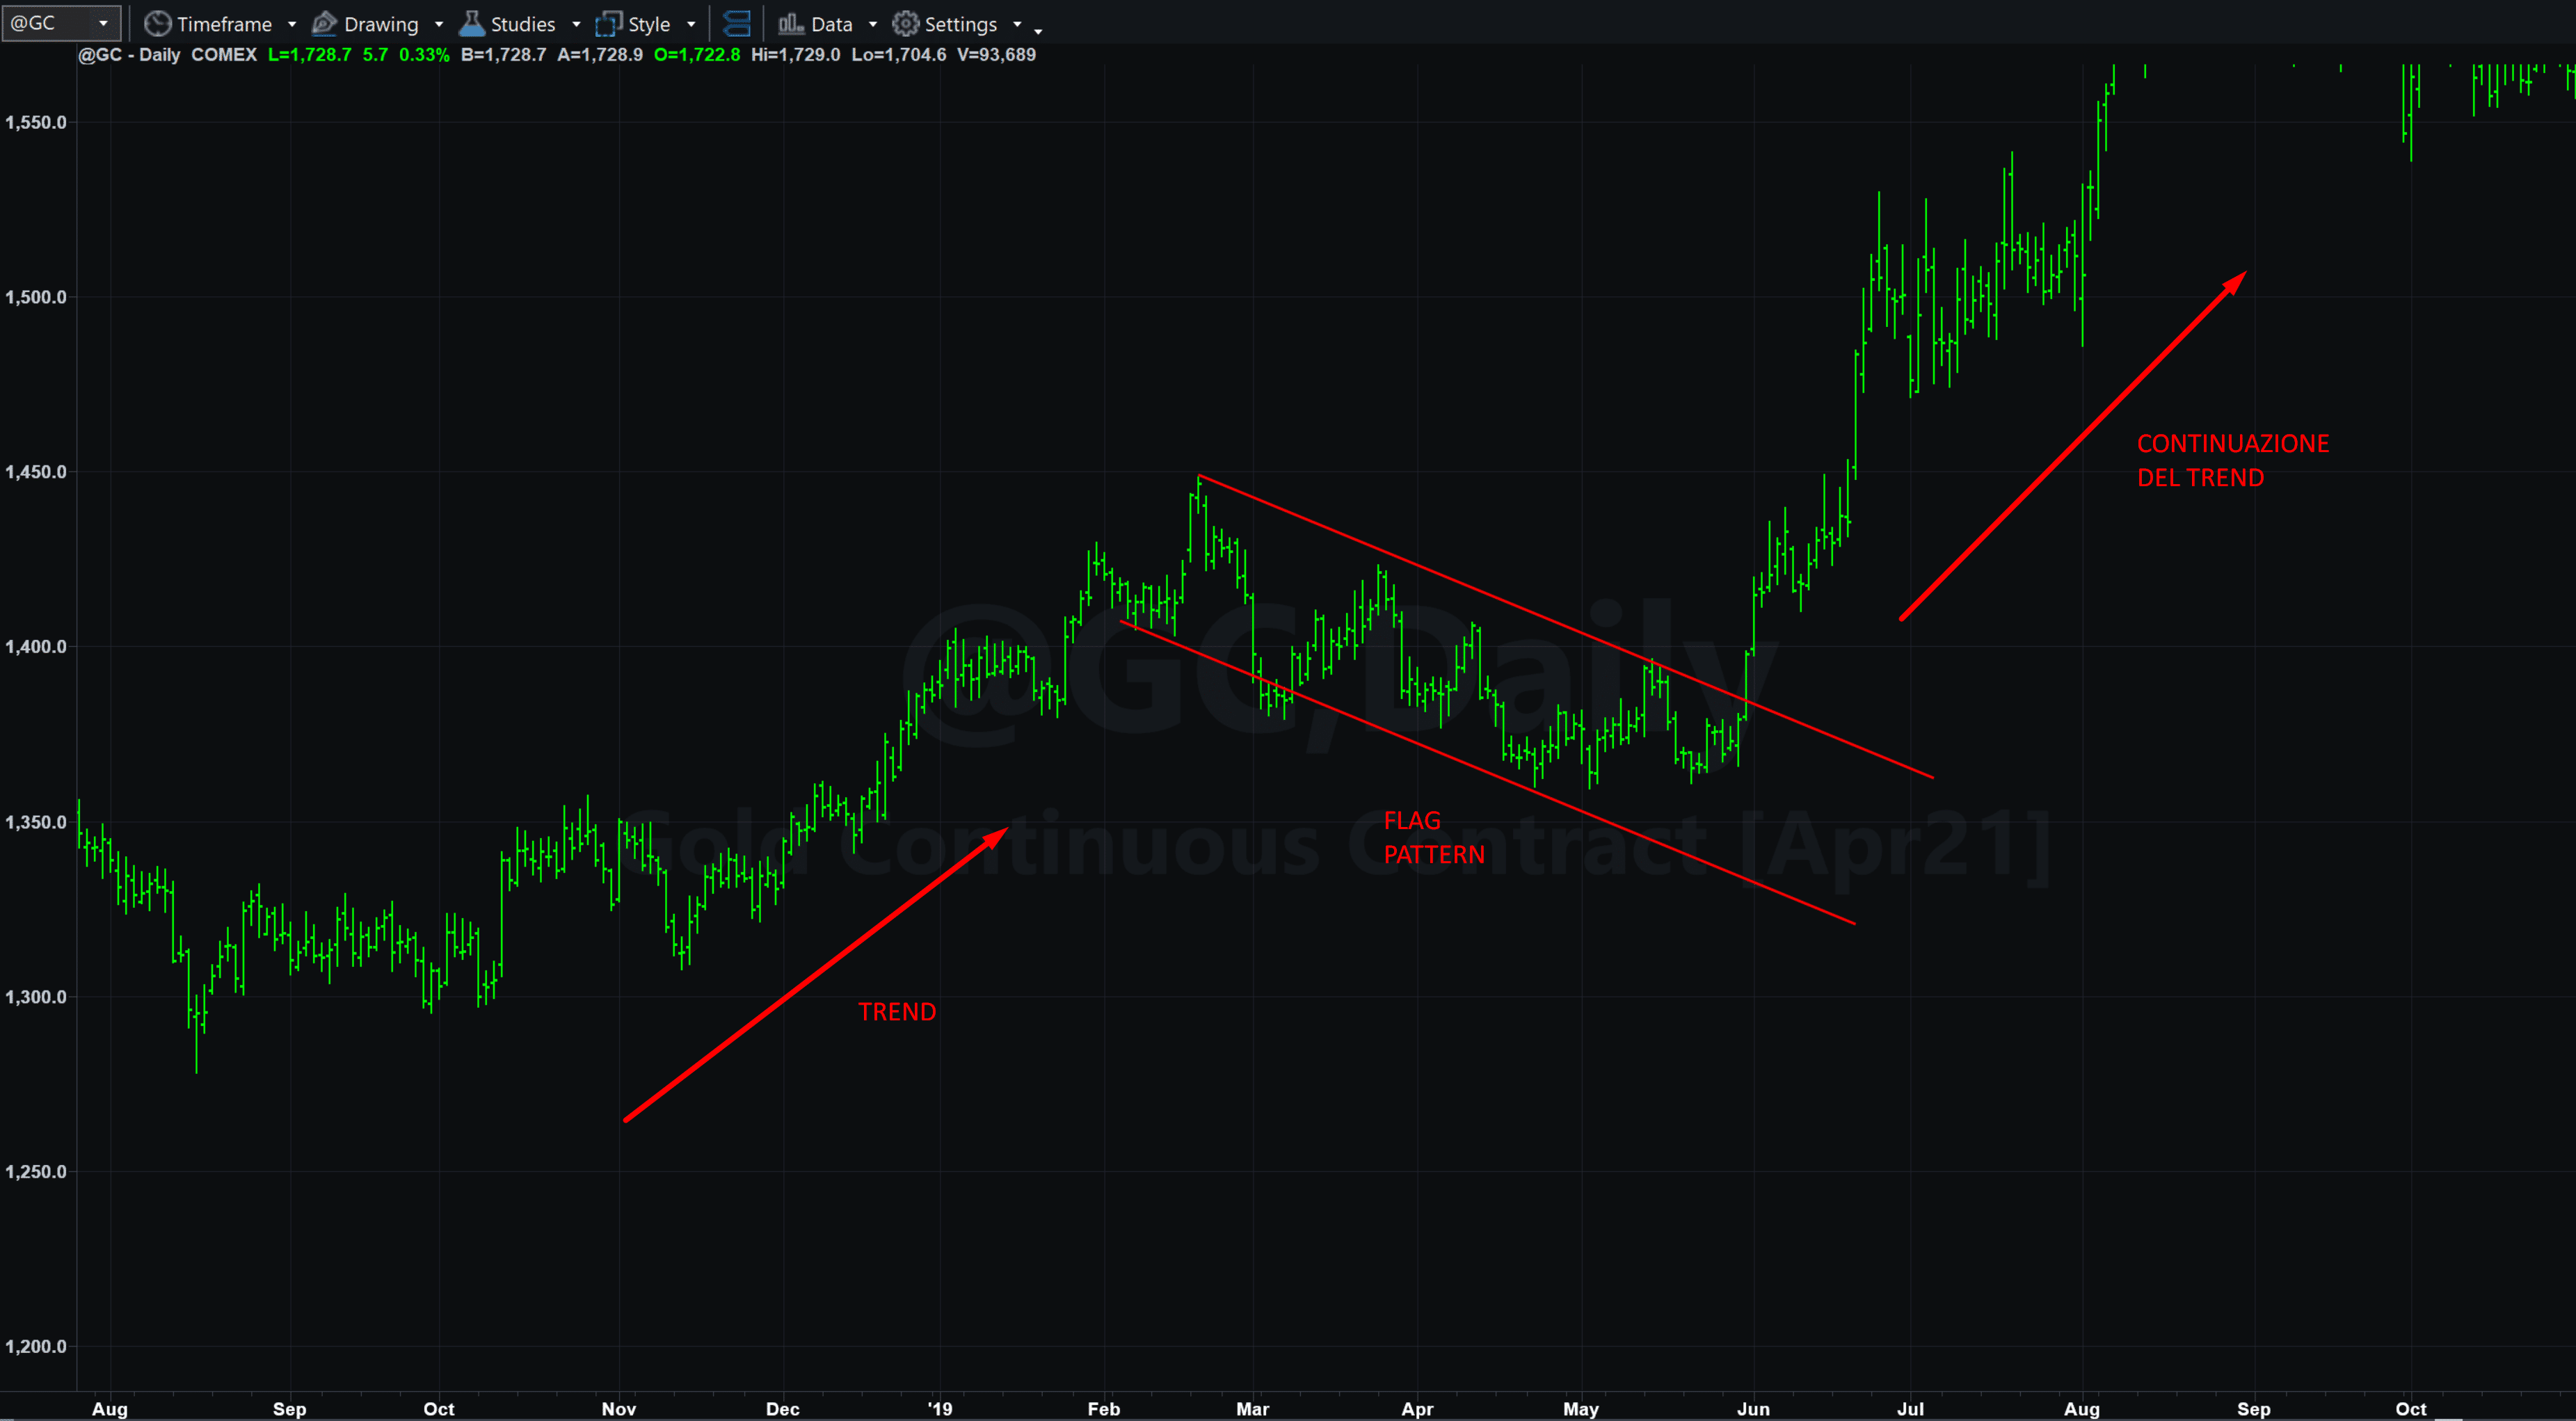2576x1421 pixels.
Task: Open the toolbar overflow arrow after Settings
Action: click(x=1038, y=31)
